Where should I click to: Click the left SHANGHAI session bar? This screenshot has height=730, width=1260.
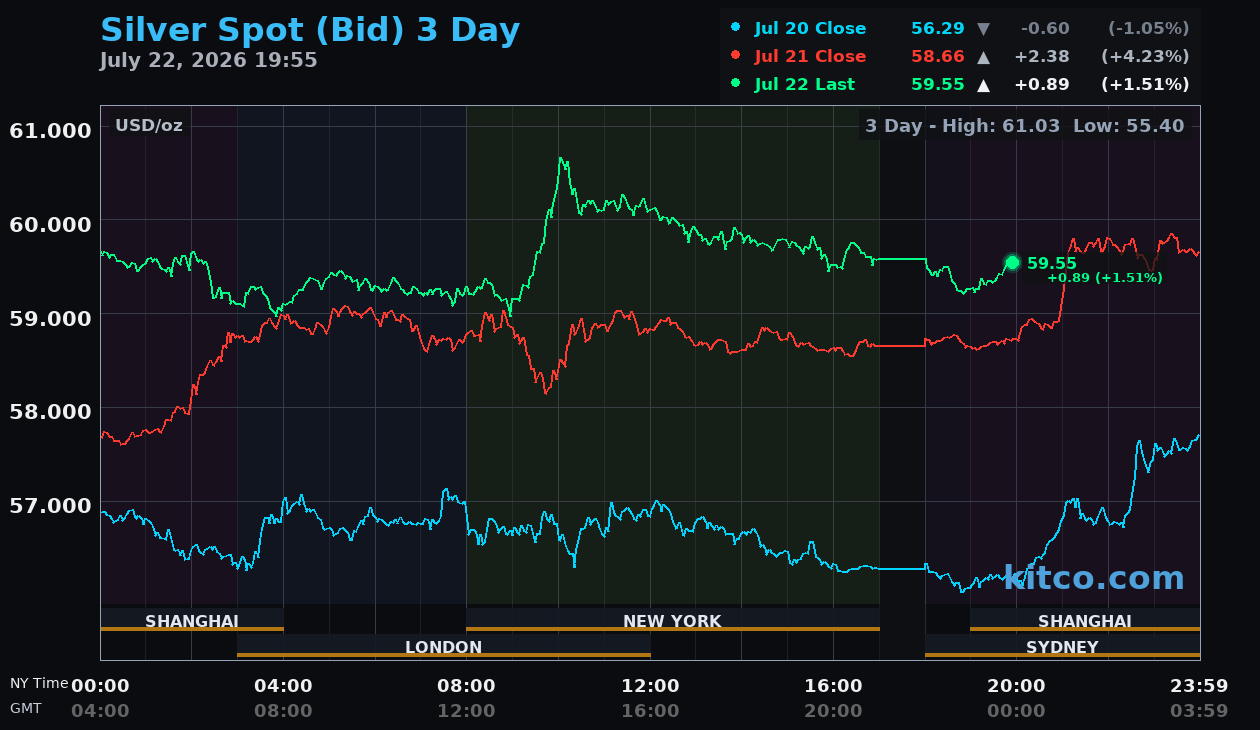(192, 621)
